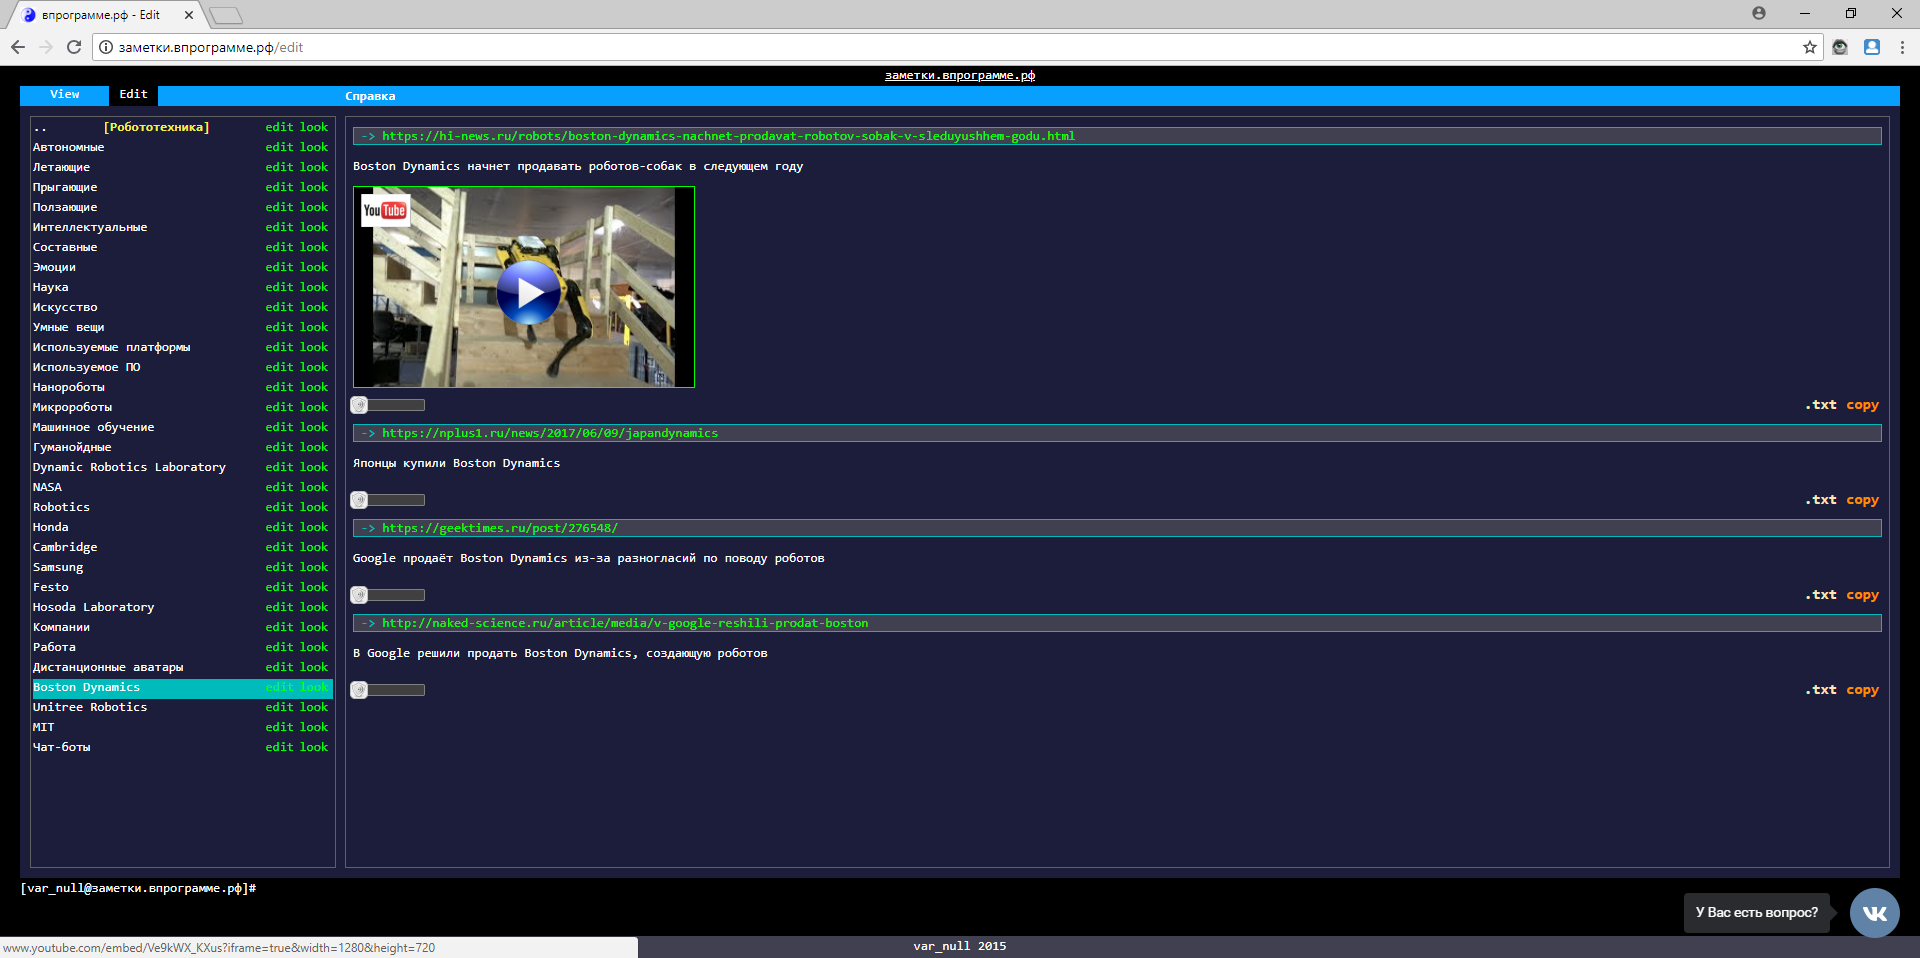Screen dimensions: 1920x958
Task: Open the Справка menu
Action: (x=370, y=96)
